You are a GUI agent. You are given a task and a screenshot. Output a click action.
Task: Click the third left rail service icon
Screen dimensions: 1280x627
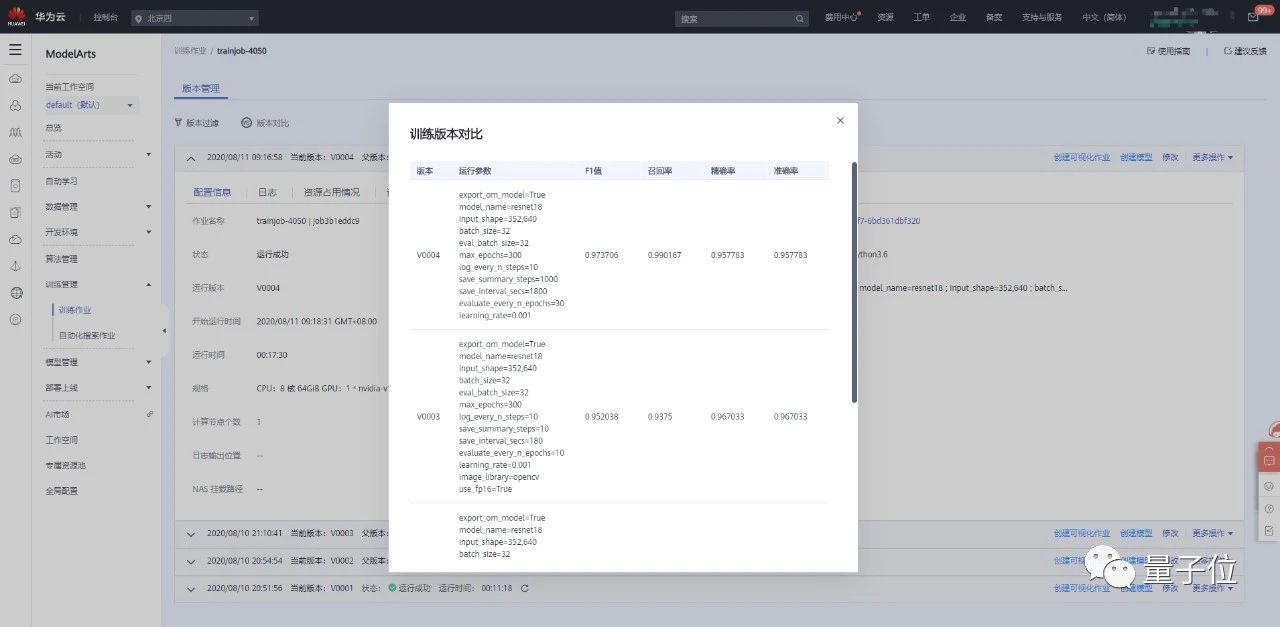click(x=15, y=132)
